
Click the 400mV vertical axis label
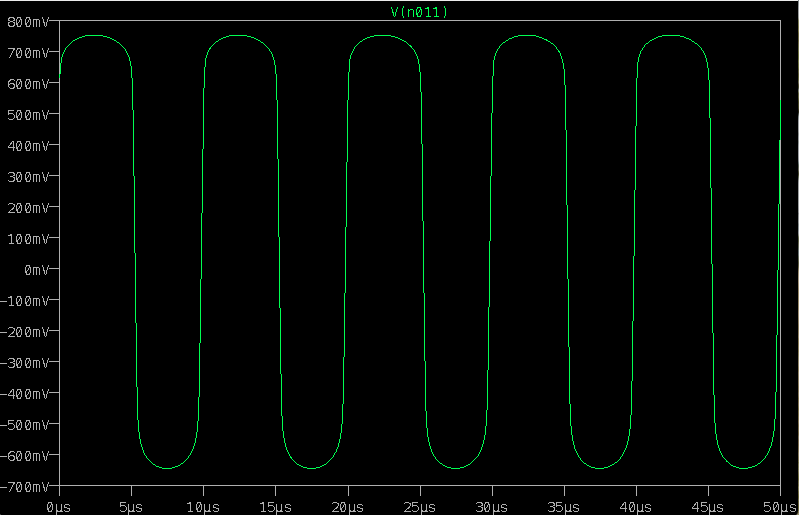29,146
